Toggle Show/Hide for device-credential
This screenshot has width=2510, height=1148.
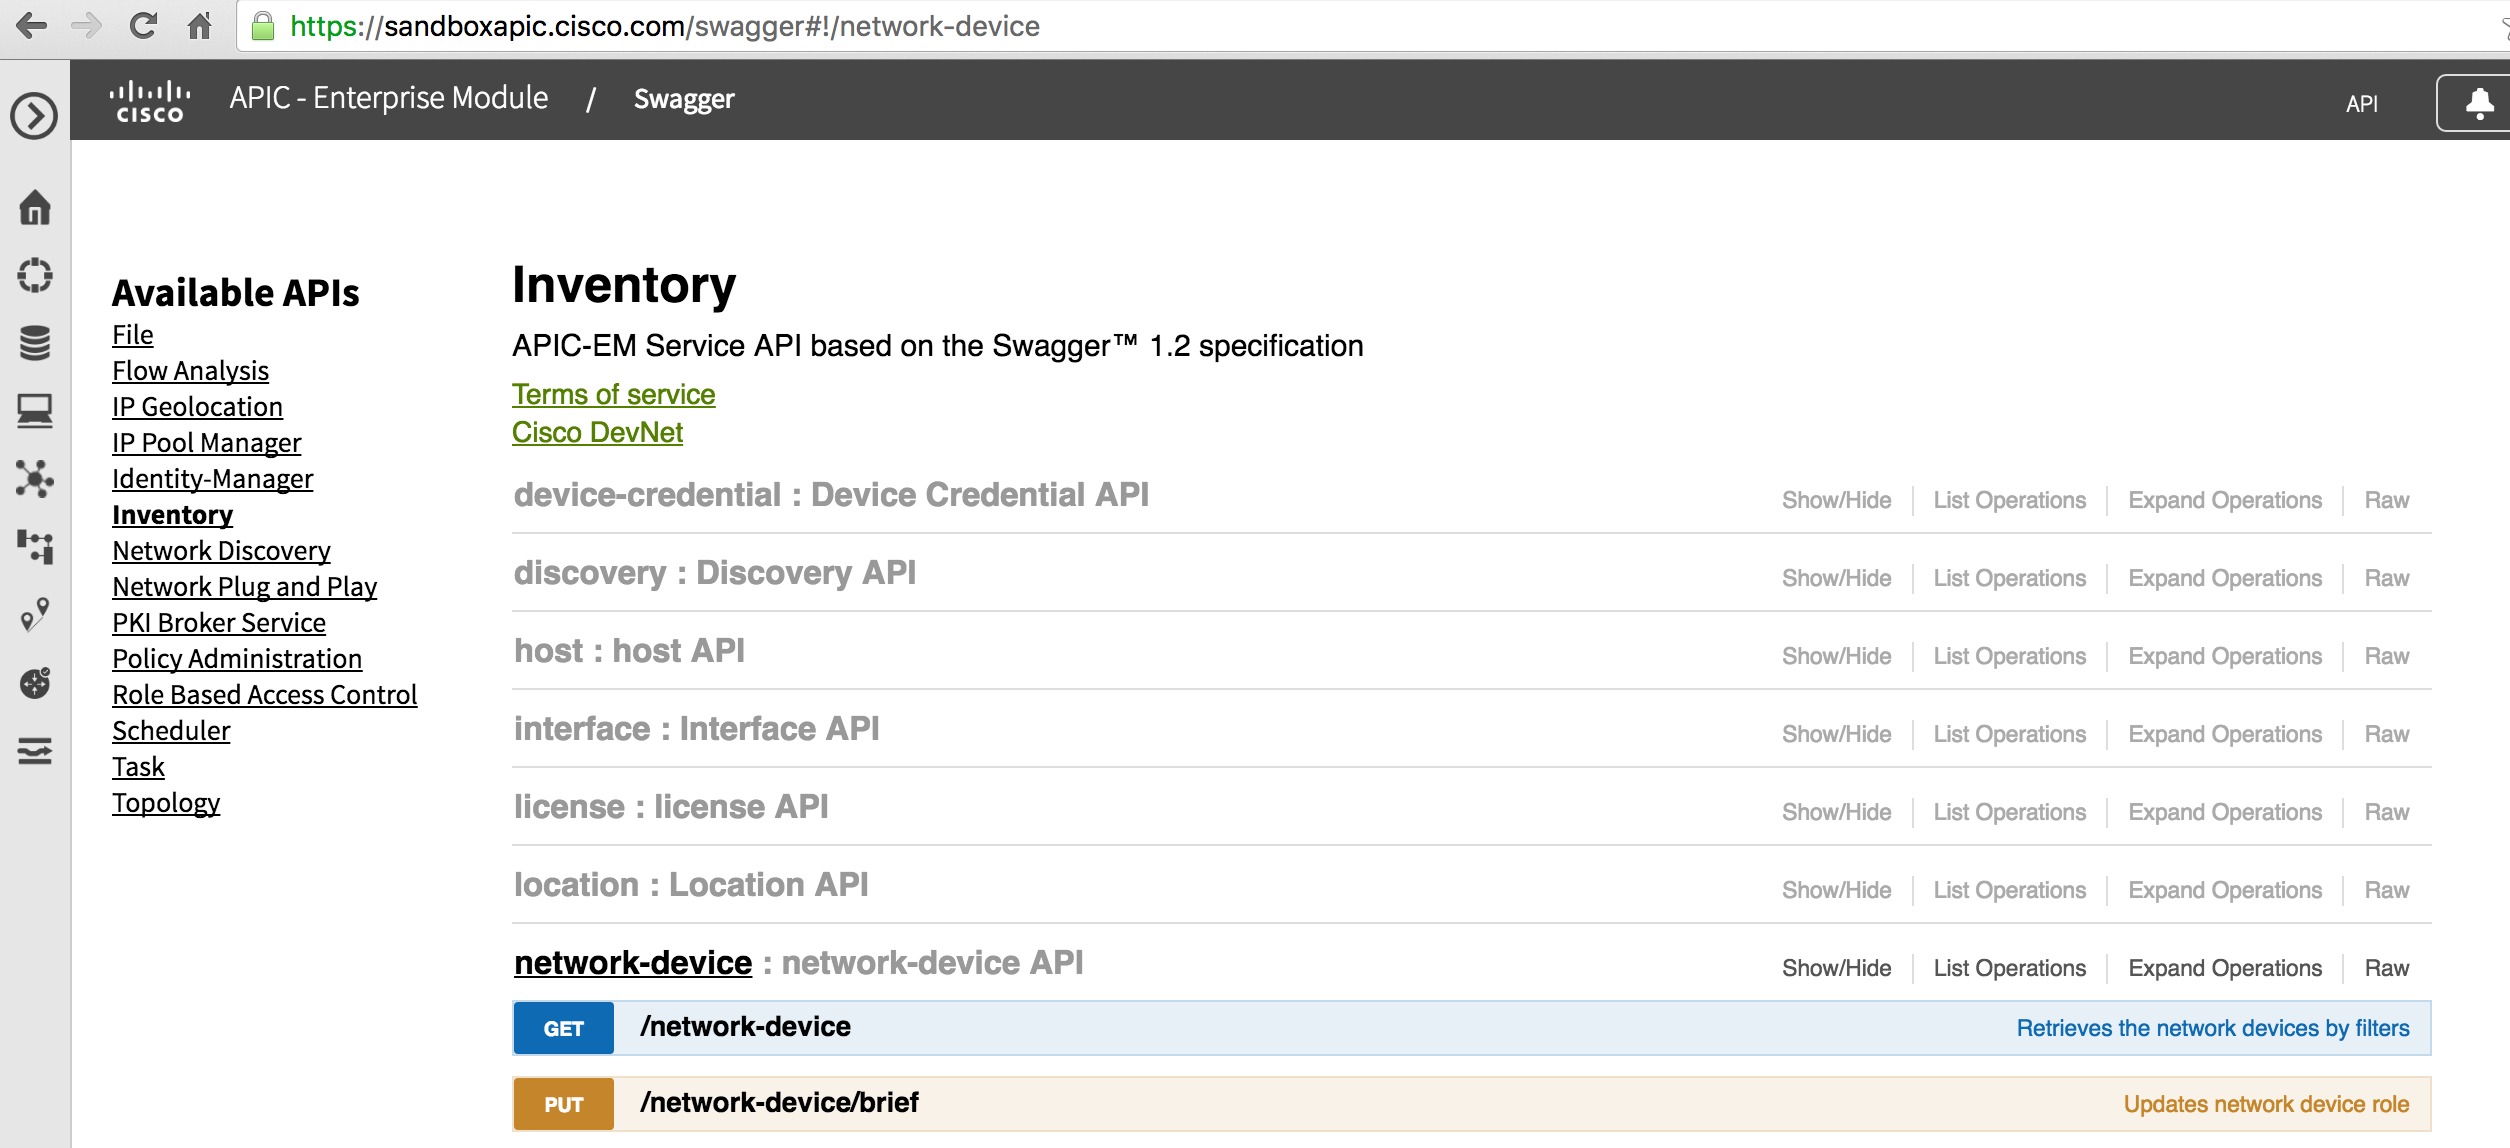(x=1836, y=500)
